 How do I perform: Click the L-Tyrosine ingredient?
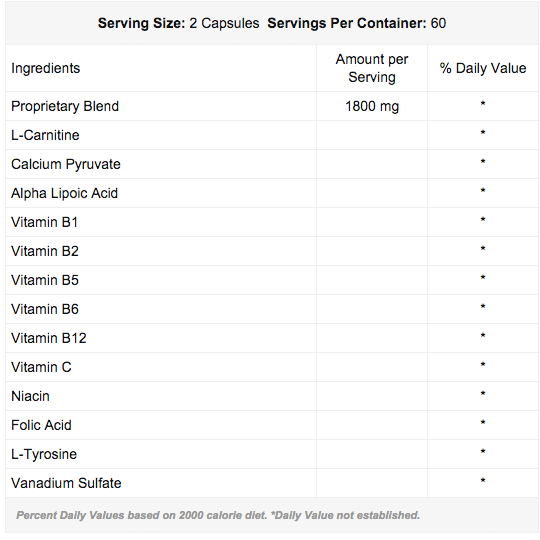click(44, 454)
